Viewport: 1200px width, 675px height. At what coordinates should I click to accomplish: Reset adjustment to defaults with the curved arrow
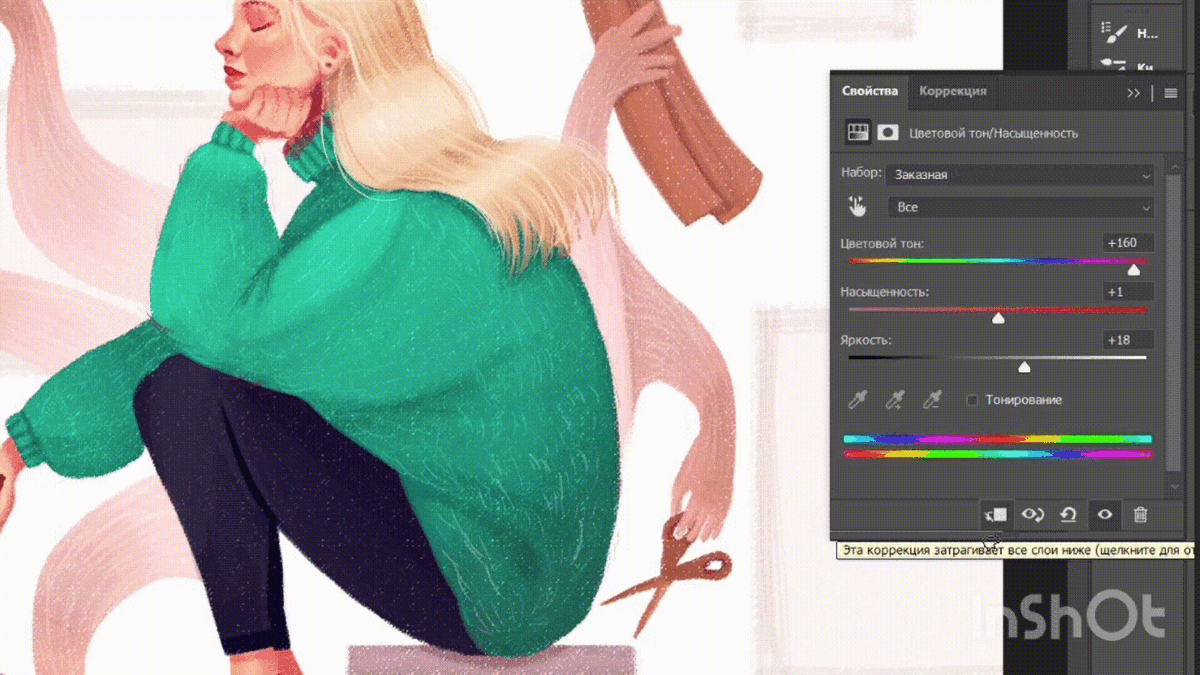tap(1068, 514)
